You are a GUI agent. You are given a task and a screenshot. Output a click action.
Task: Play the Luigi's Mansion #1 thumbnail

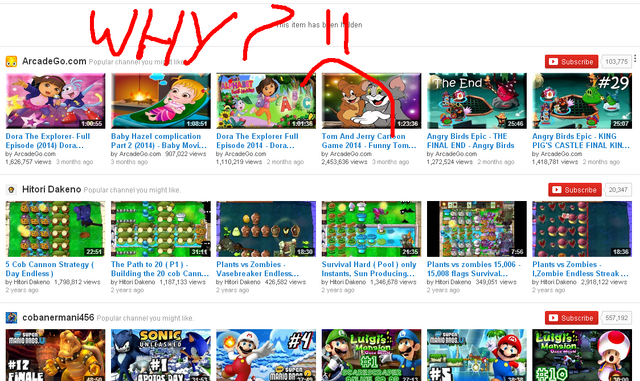(x=371, y=355)
